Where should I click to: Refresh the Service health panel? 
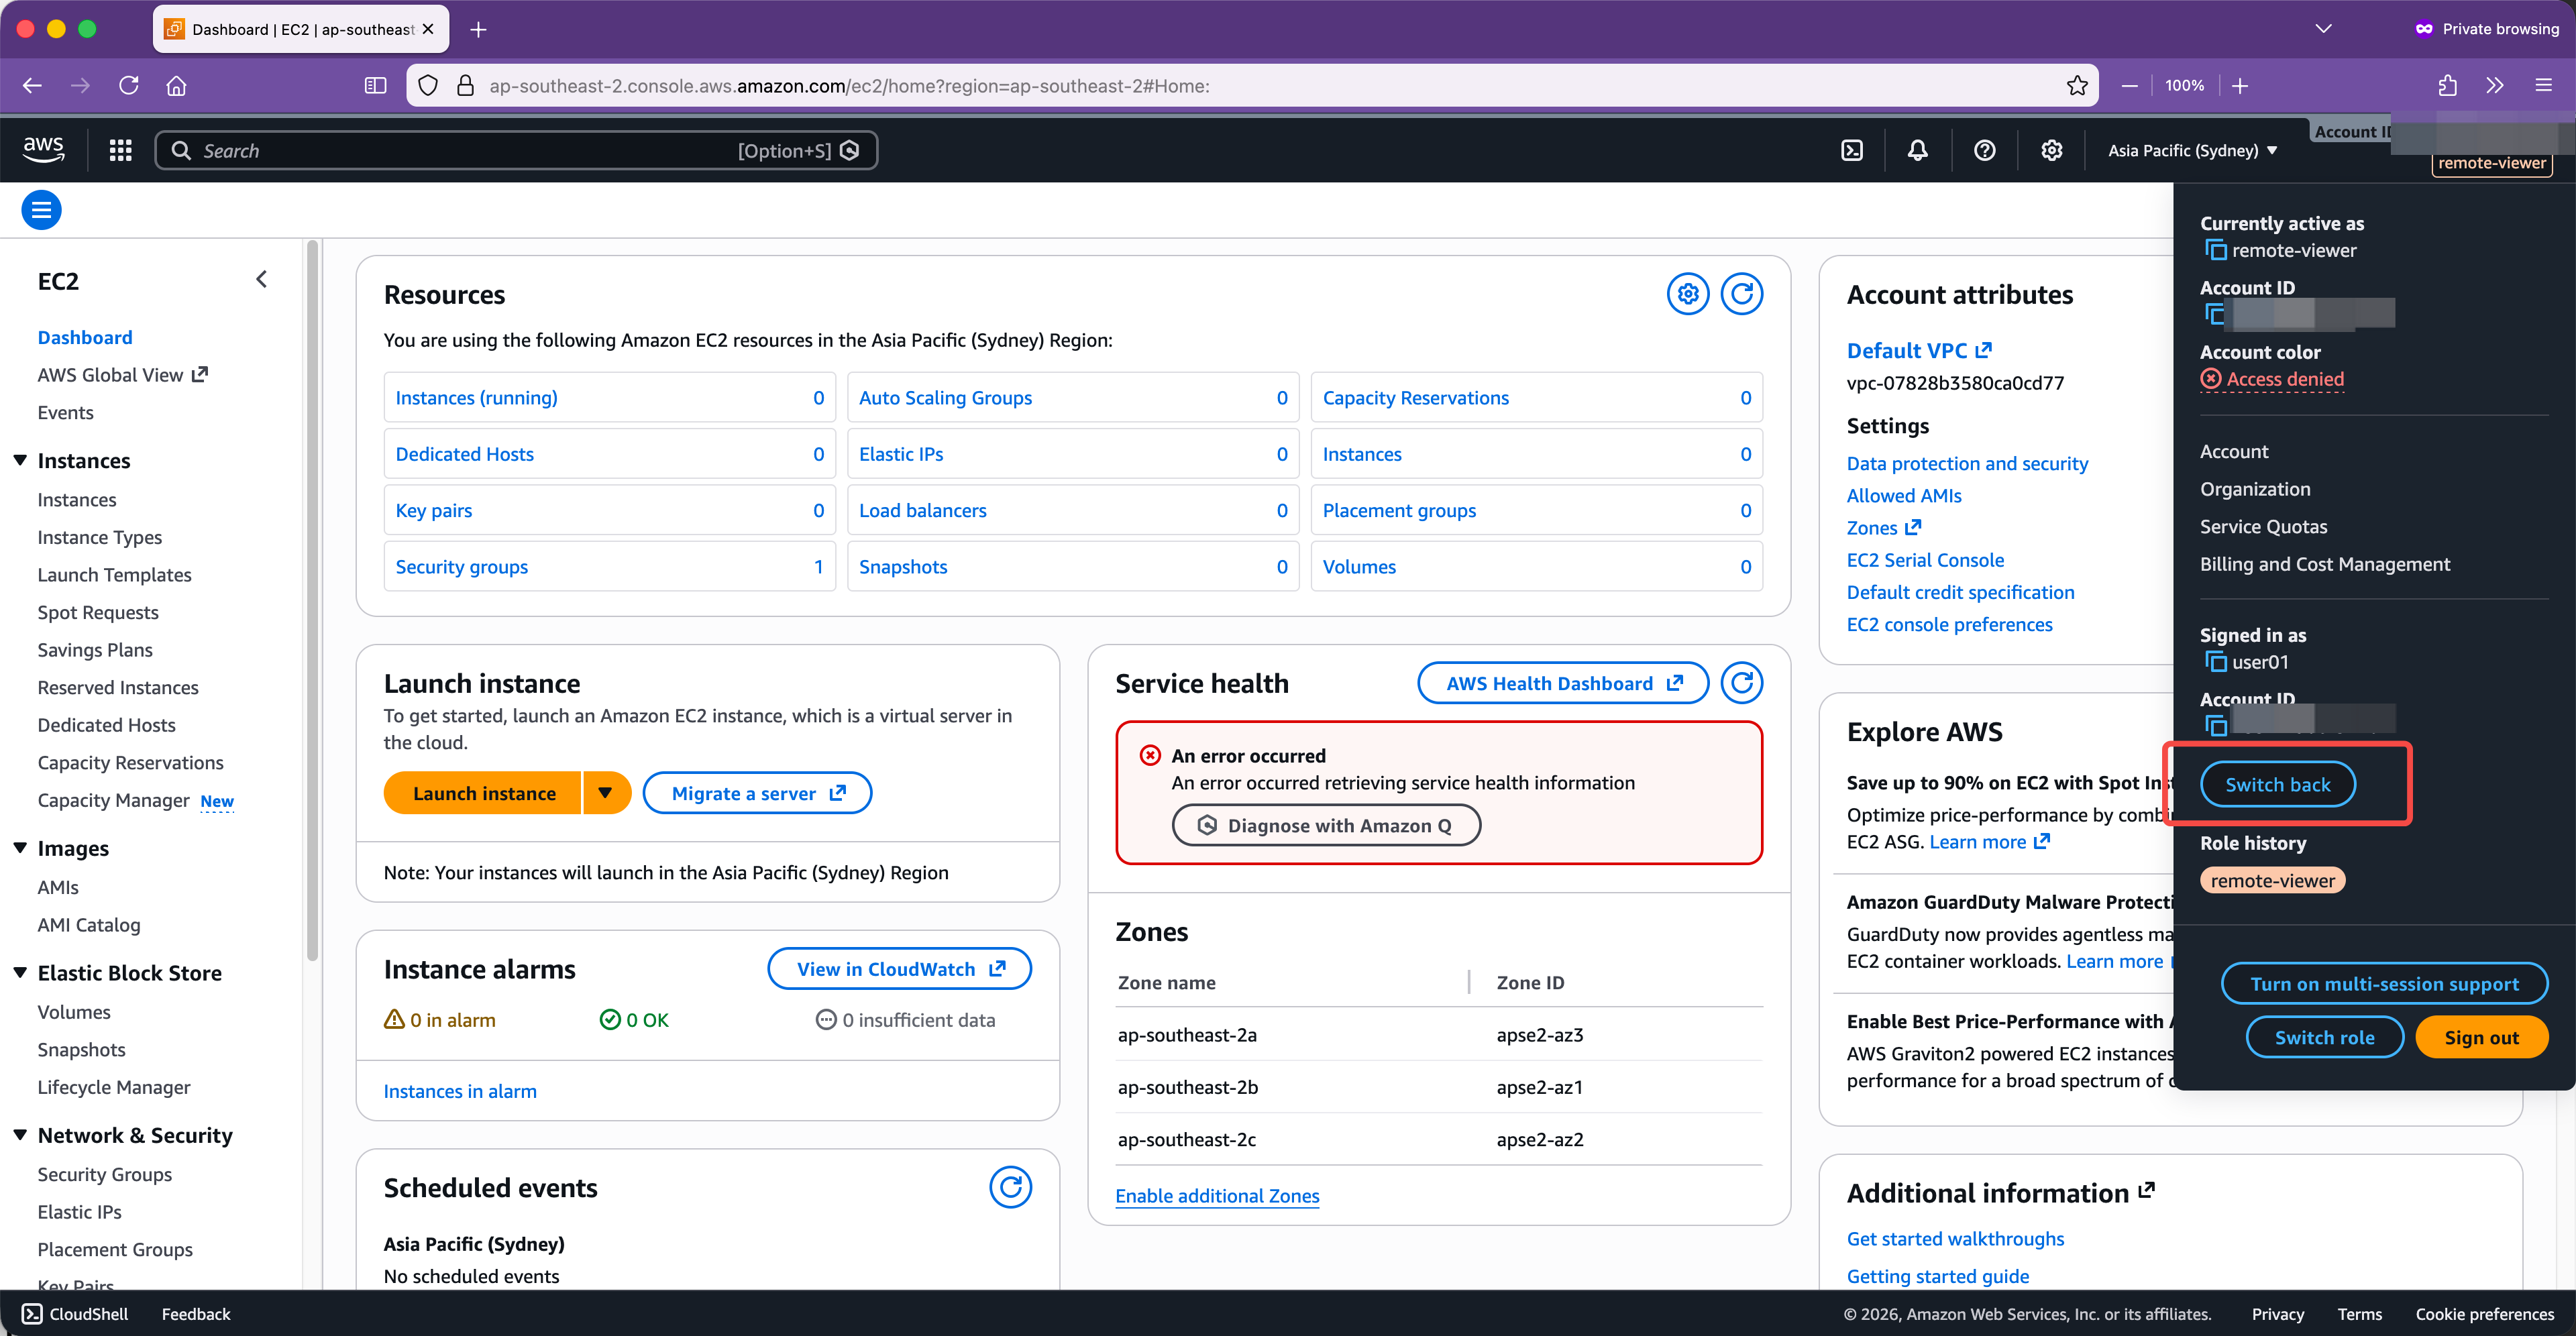(1741, 683)
